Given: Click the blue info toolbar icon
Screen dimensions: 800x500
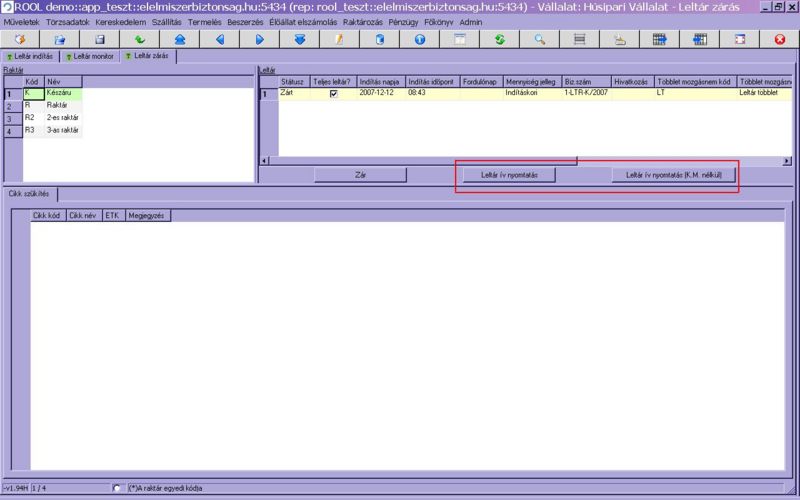Looking at the screenshot, I should [x=419, y=39].
